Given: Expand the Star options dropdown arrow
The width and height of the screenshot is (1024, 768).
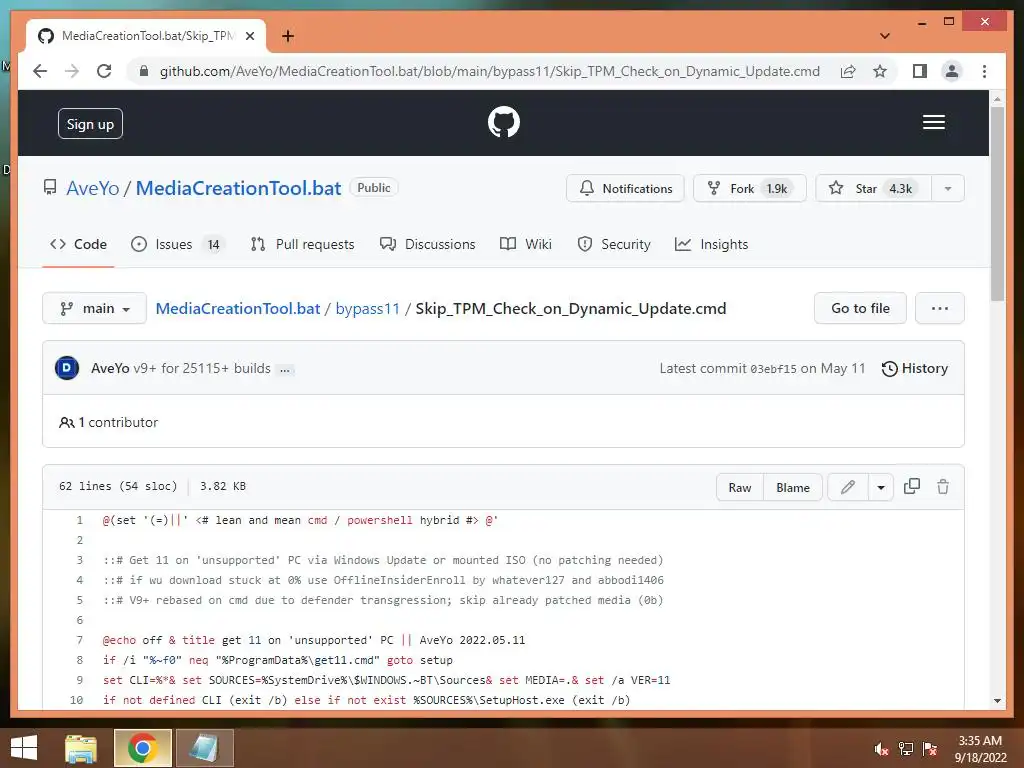Looking at the screenshot, I should [x=948, y=189].
